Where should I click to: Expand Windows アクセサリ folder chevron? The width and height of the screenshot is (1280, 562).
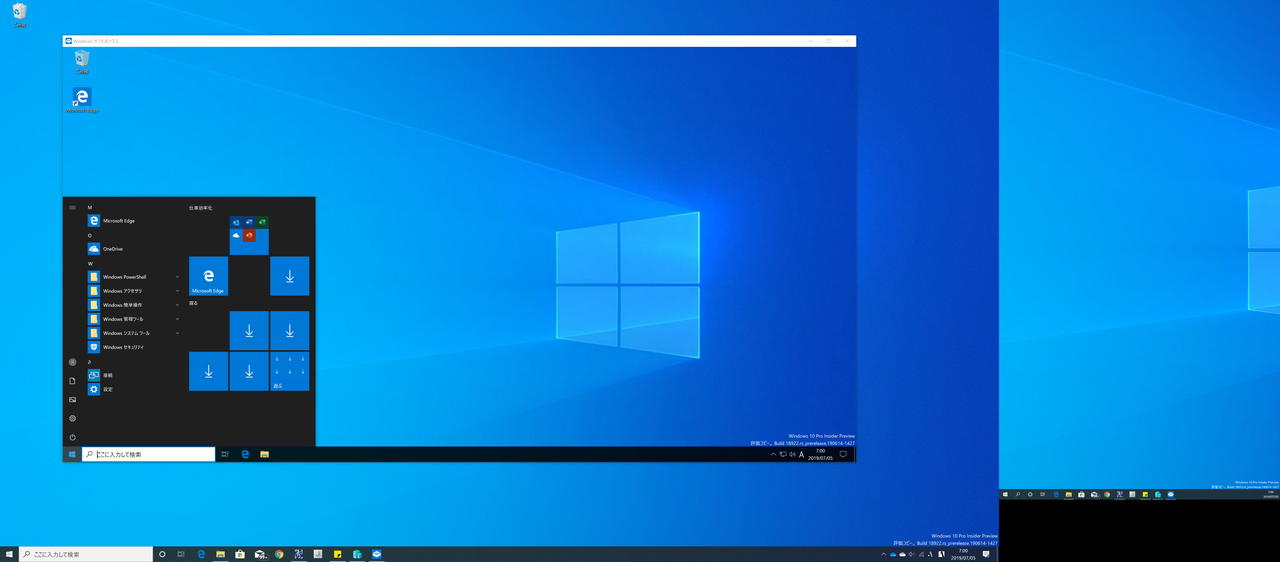coord(177,291)
